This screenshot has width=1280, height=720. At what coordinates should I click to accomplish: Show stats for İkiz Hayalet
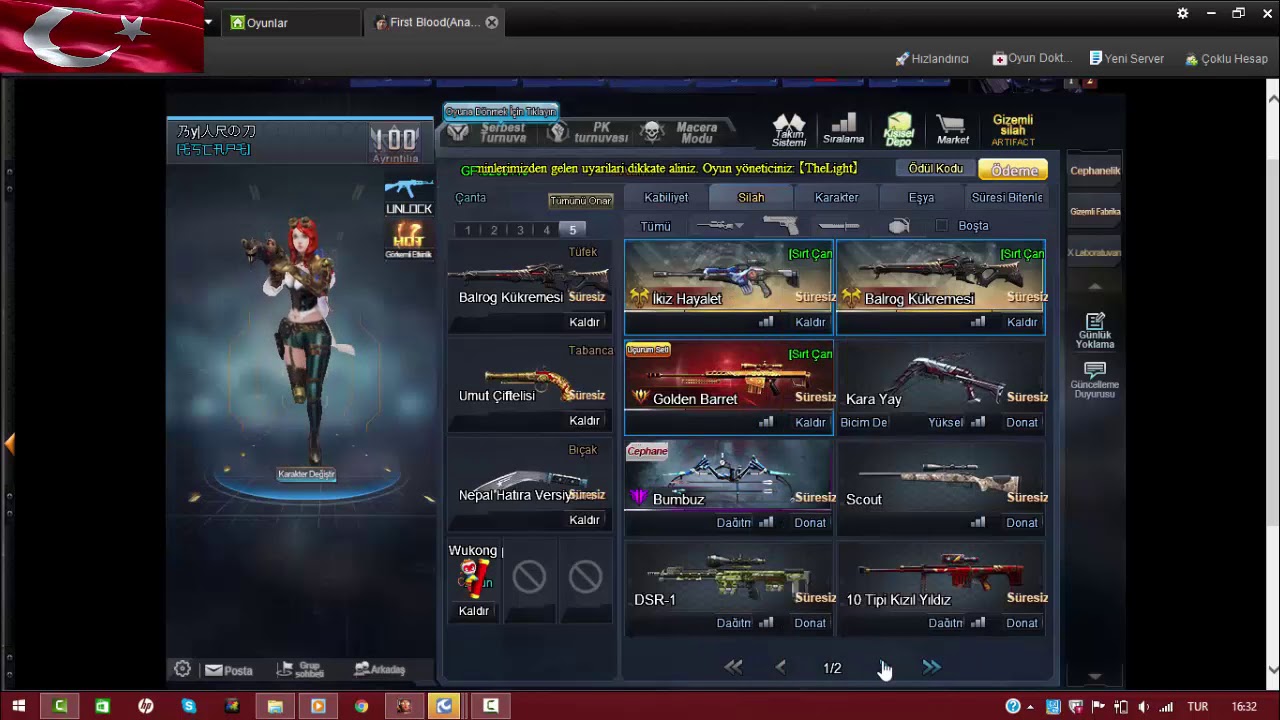[766, 322]
